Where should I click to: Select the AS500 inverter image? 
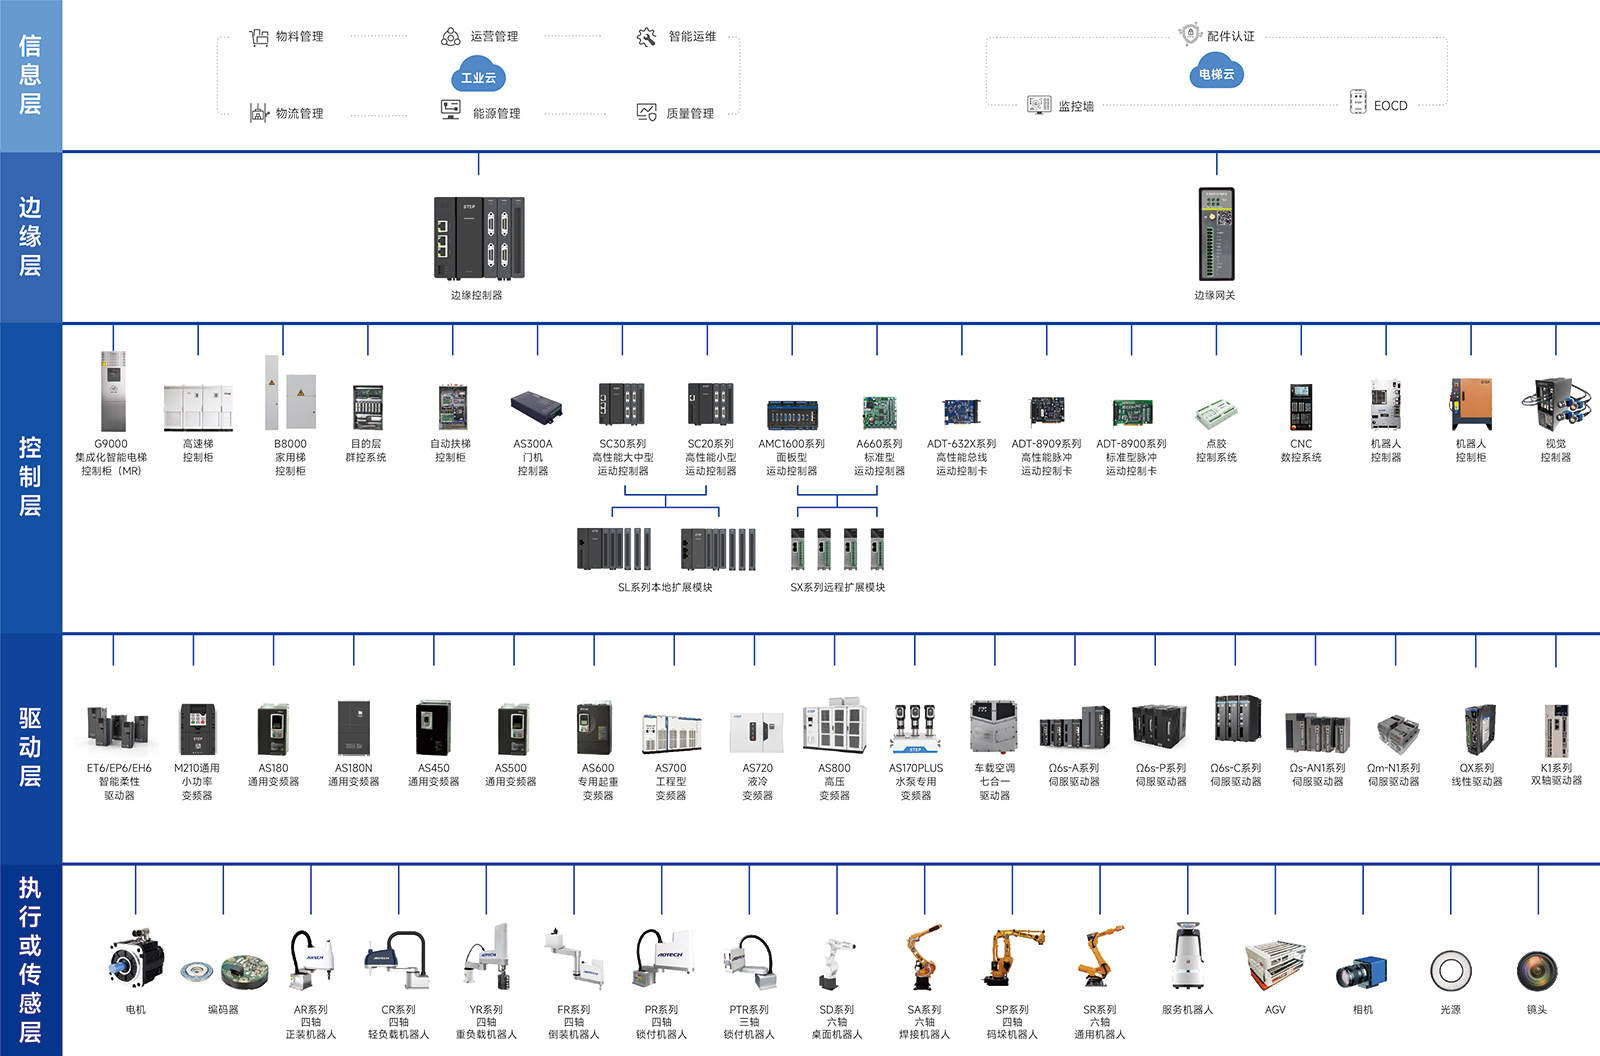pyautogui.click(x=513, y=730)
